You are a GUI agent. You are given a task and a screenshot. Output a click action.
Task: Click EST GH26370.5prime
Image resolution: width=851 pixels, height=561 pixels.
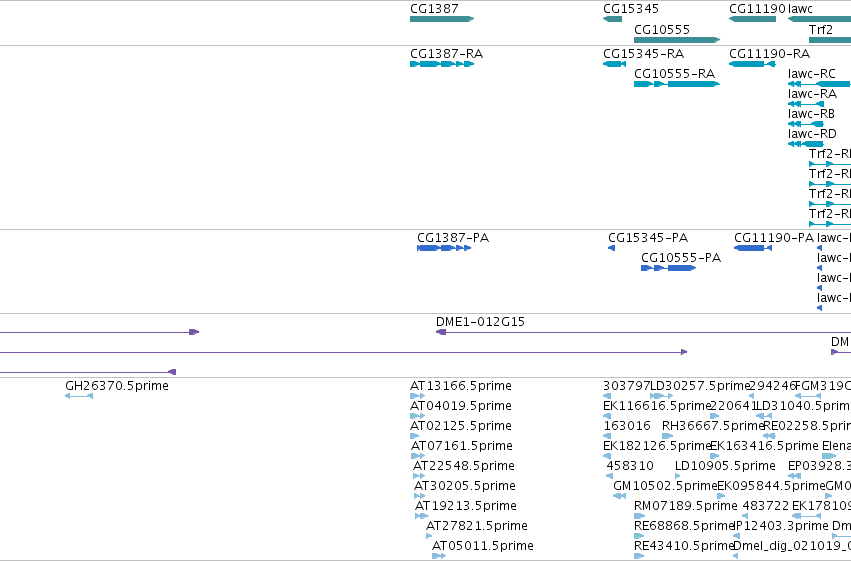[117, 386]
